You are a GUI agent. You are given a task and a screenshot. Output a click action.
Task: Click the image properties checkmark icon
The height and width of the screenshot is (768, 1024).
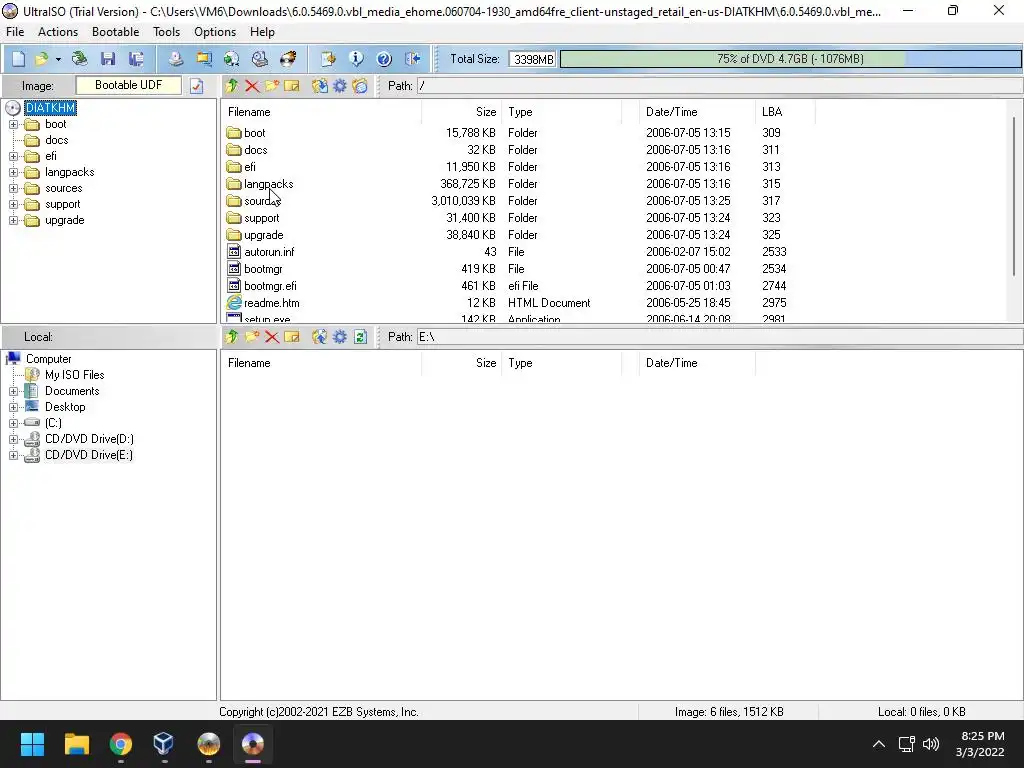tap(197, 86)
